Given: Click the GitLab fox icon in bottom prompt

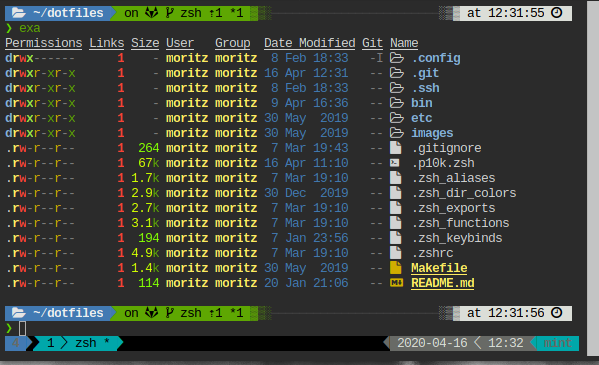Looking at the screenshot, I should [x=152, y=313].
